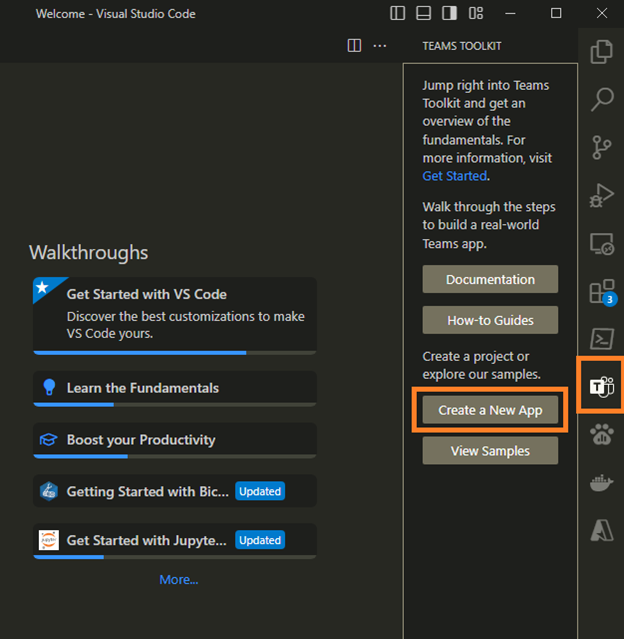
Task: Open Customize Layout icon in title bar
Action: (476, 13)
